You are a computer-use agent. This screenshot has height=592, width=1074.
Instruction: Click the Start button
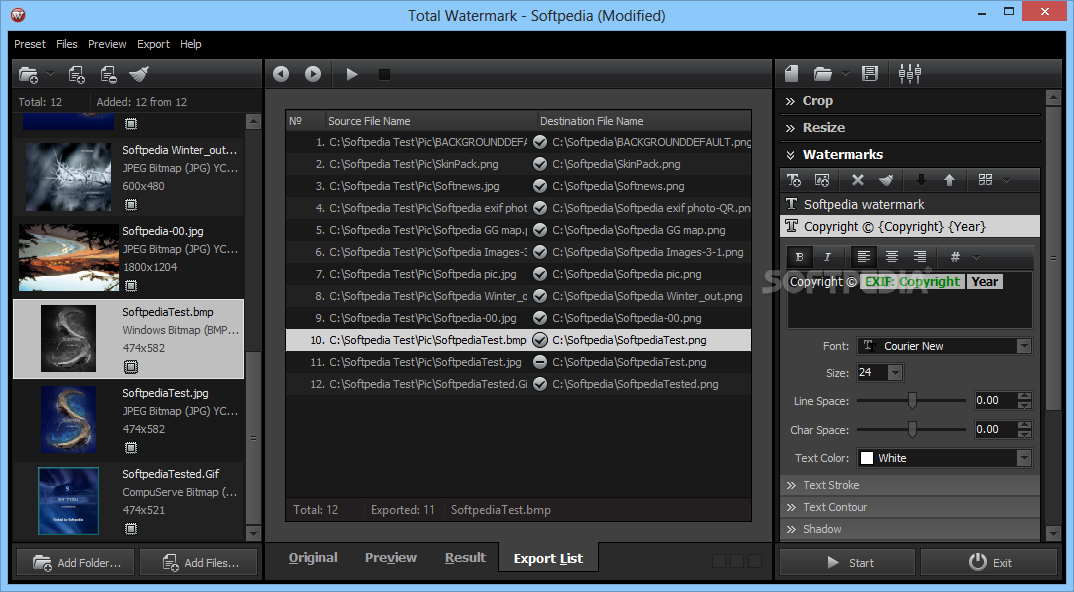click(847, 563)
